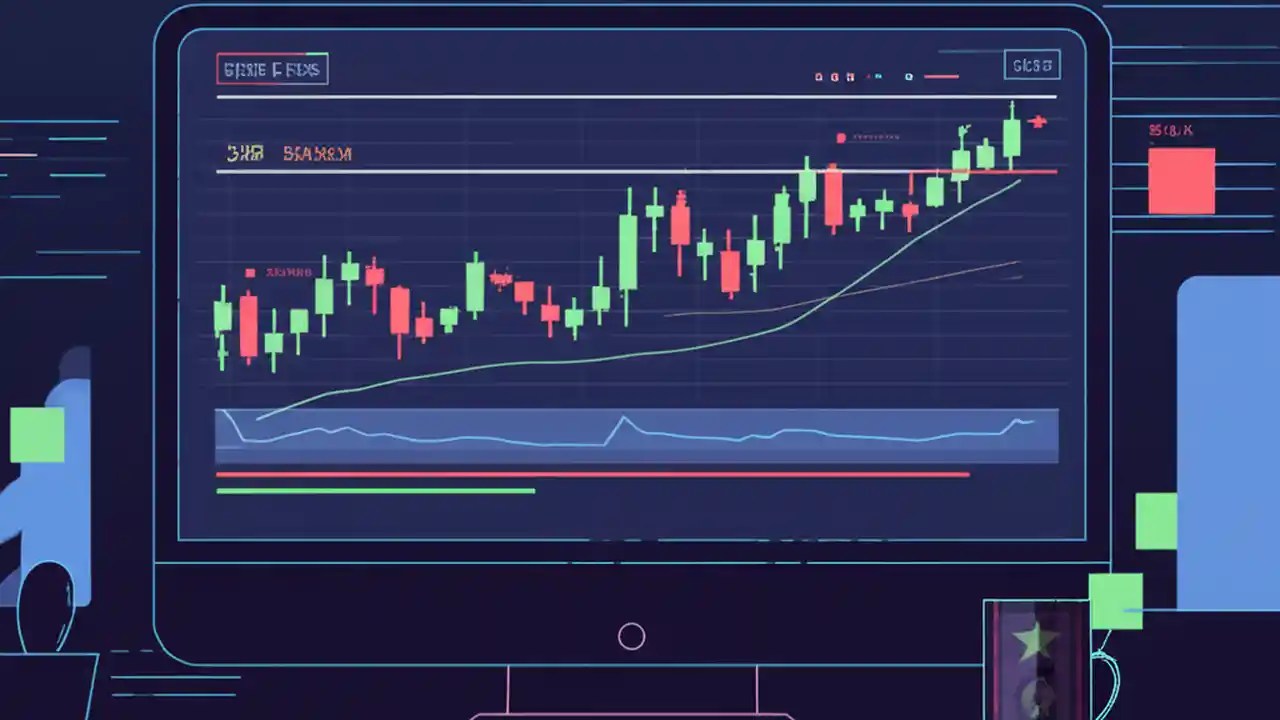Image resolution: width=1280 pixels, height=720 pixels.
Task: Open the ticker symbol dropdown in the top-left box
Action: (x=271, y=68)
